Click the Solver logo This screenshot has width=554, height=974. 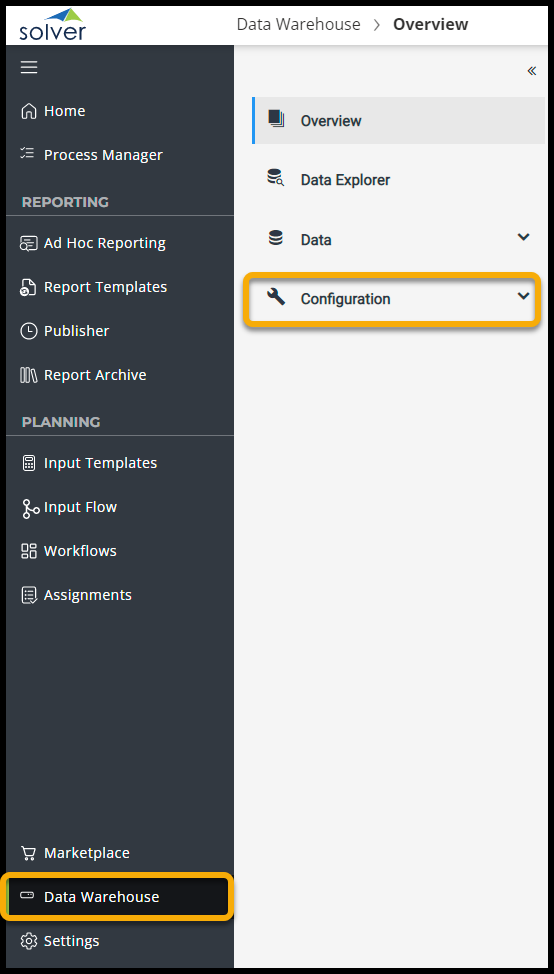click(x=53, y=24)
